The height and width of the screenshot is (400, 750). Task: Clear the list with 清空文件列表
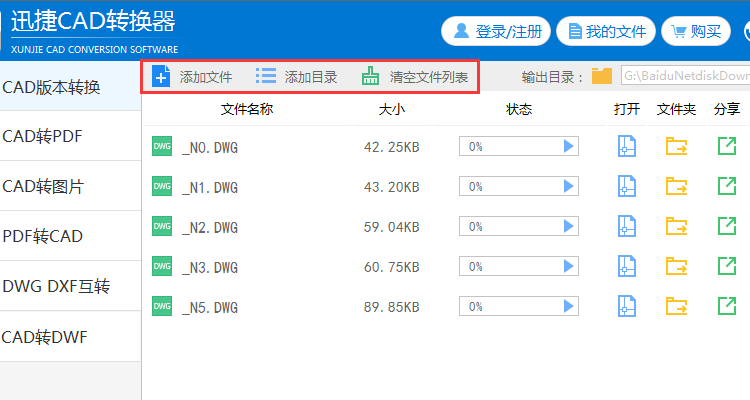tap(415, 77)
